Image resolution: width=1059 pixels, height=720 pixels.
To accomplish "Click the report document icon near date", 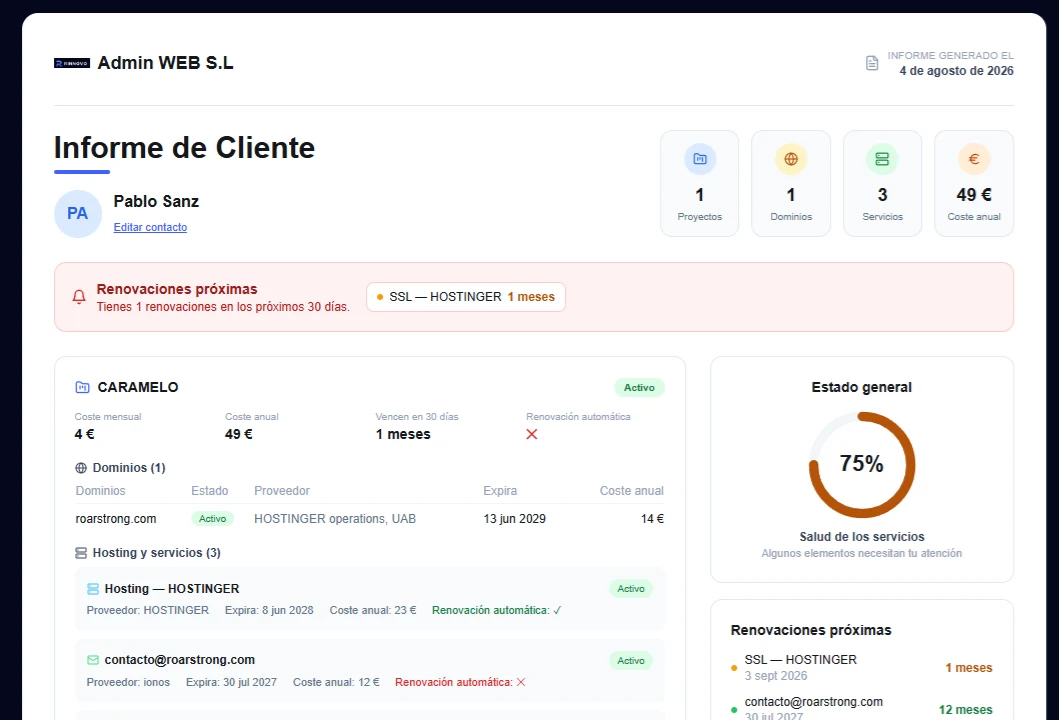I will pyautogui.click(x=872, y=63).
